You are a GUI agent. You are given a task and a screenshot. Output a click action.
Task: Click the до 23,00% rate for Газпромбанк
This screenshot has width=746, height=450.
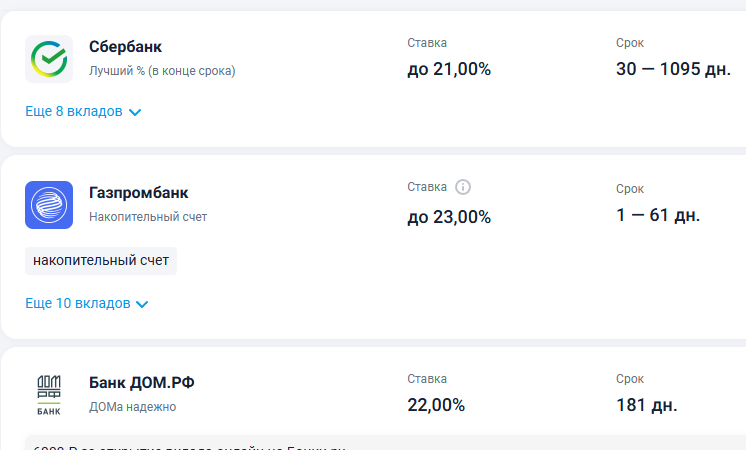point(449,216)
